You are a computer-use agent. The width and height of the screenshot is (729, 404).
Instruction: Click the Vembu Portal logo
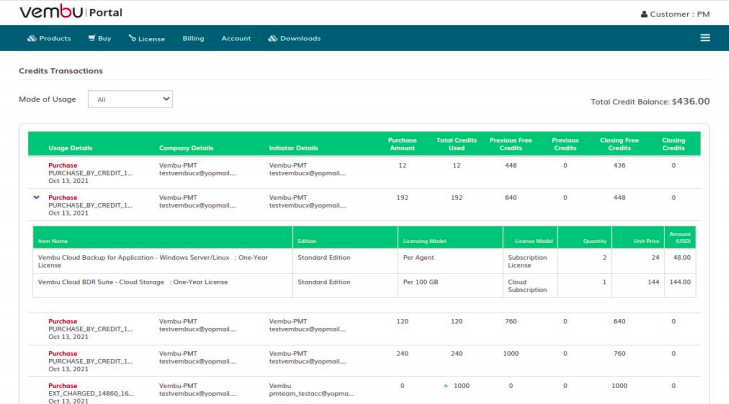click(x=71, y=12)
